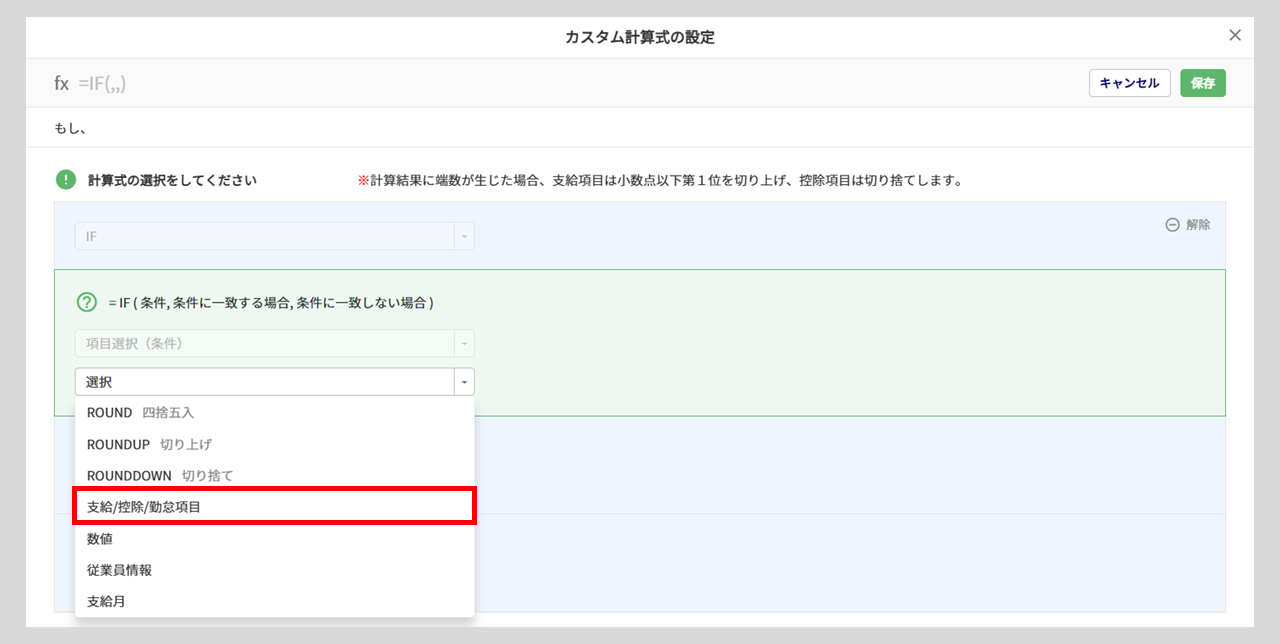Open the disabled IF function dropdown
The width and height of the screenshot is (1280, 644).
point(274,236)
